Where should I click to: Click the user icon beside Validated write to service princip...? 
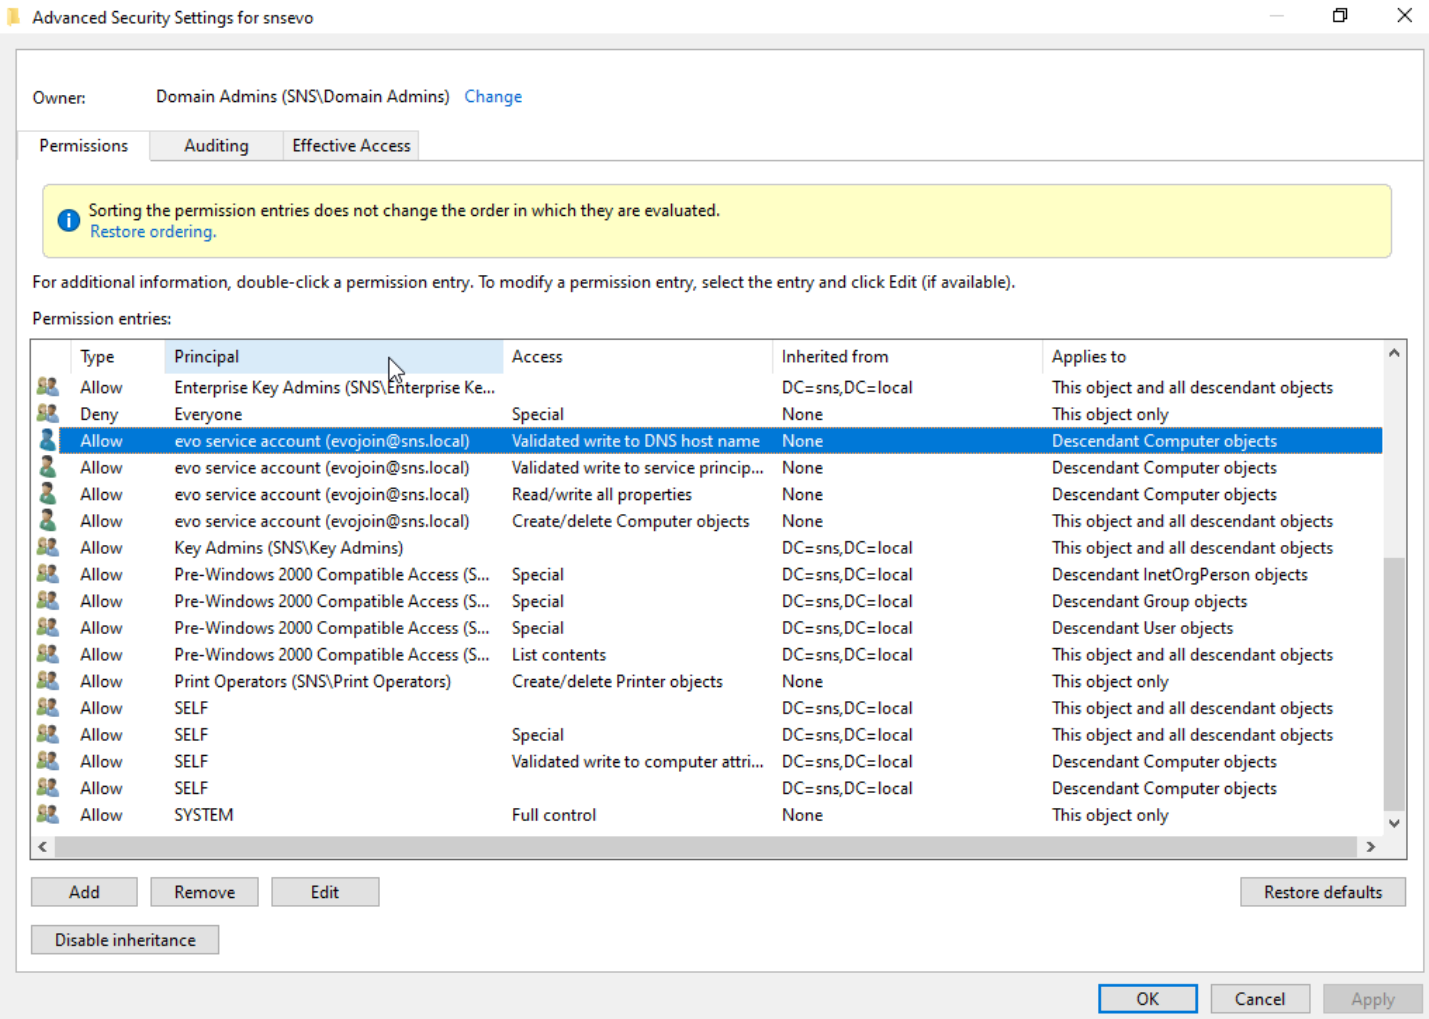[x=47, y=467]
